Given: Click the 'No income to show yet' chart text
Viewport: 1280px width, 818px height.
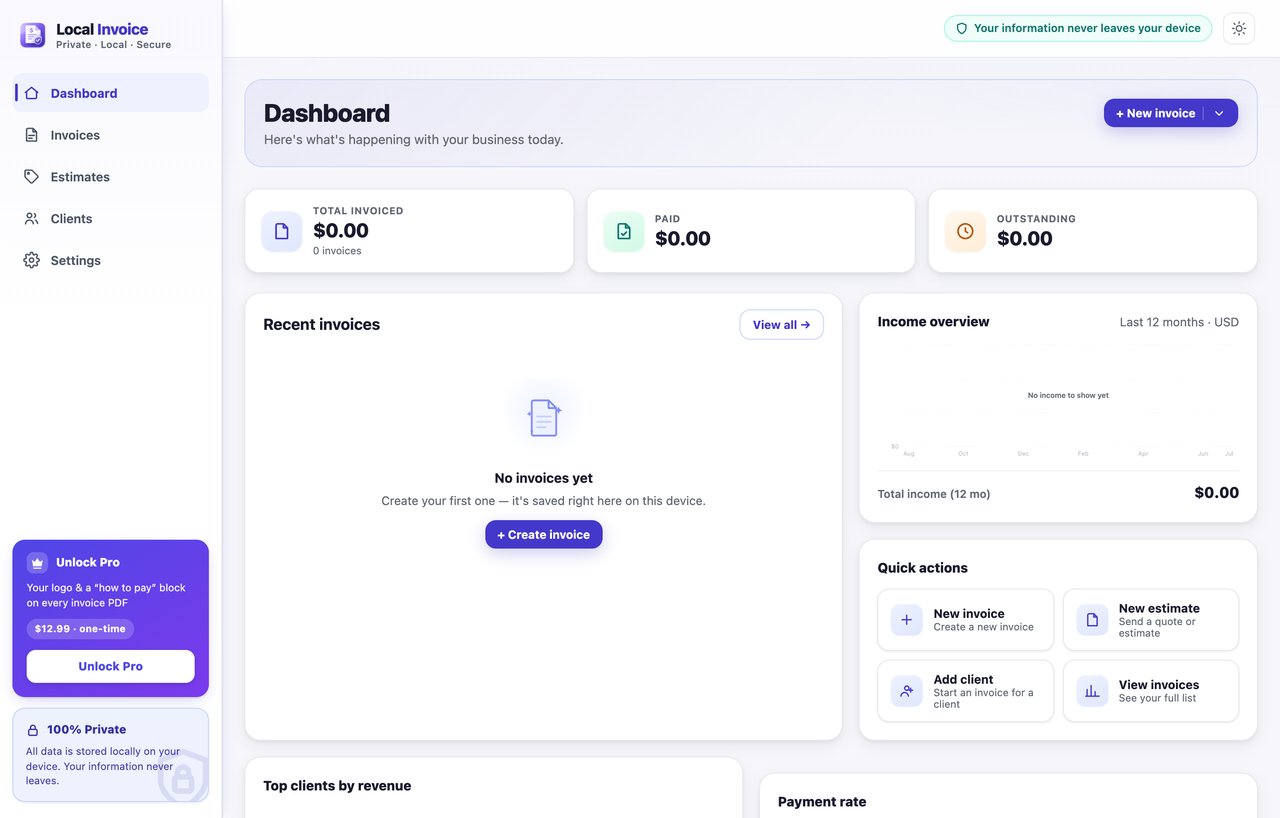Looking at the screenshot, I should [1068, 395].
